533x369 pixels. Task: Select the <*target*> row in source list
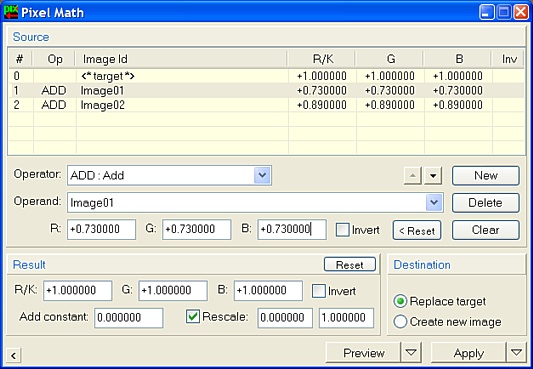tap(266, 76)
